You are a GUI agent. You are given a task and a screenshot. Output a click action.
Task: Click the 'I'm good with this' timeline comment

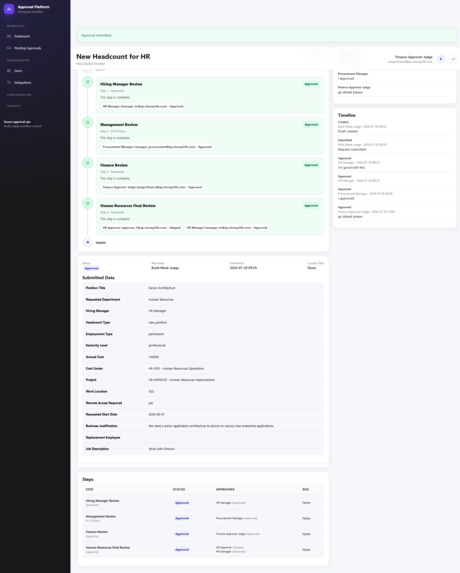351,167
